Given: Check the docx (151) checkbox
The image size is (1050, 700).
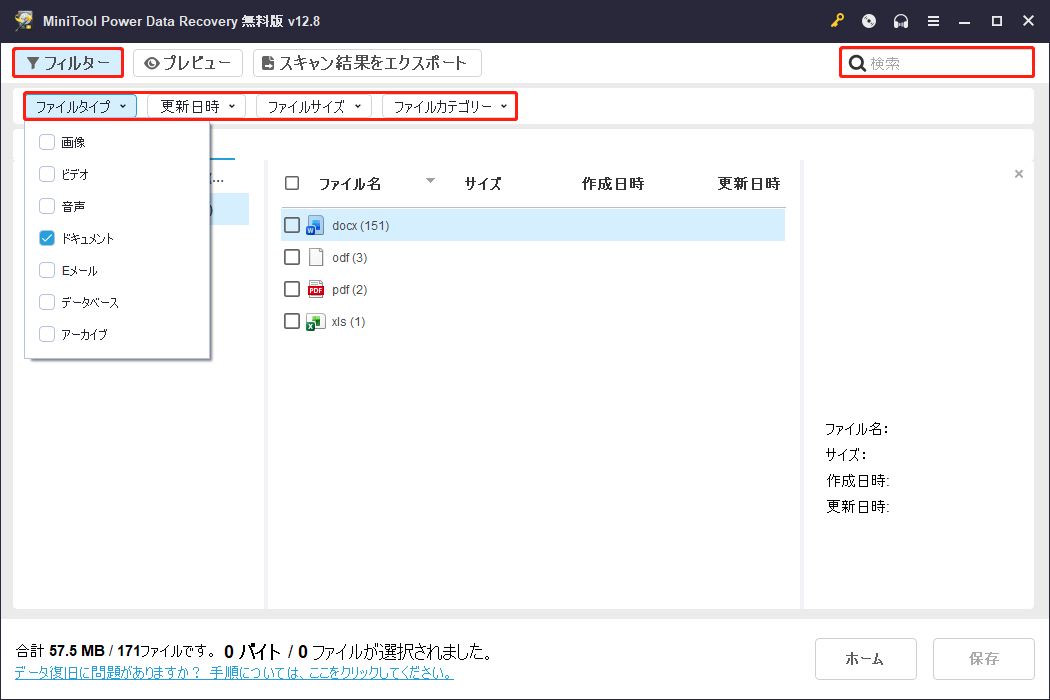Looking at the screenshot, I should tap(291, 225).
